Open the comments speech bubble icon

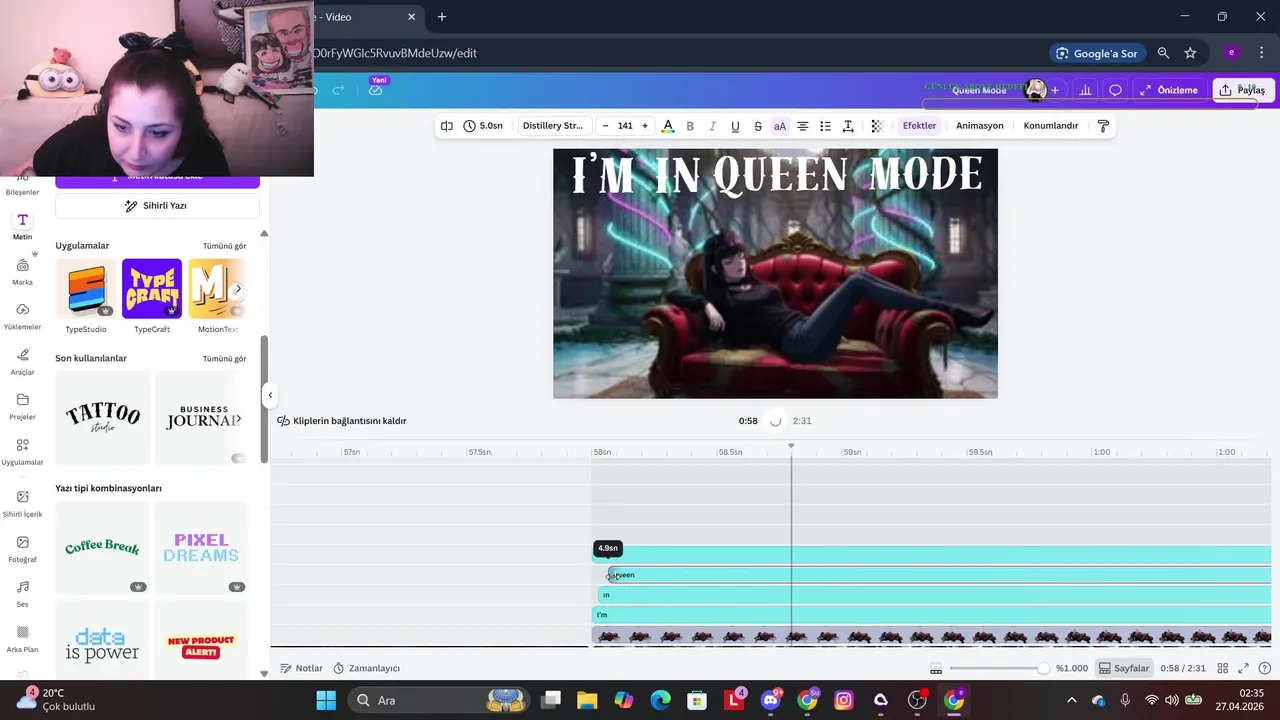[1115, 90]
